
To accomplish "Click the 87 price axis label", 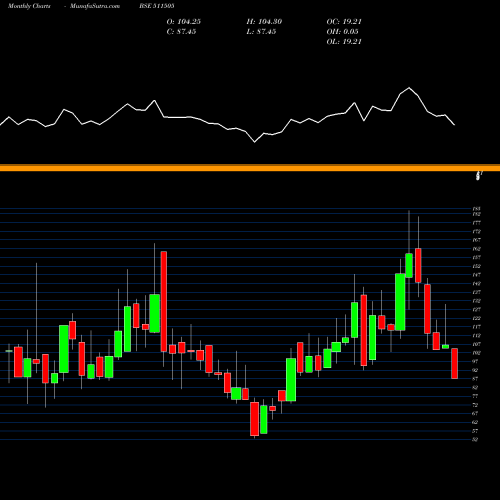I will 475,379.
